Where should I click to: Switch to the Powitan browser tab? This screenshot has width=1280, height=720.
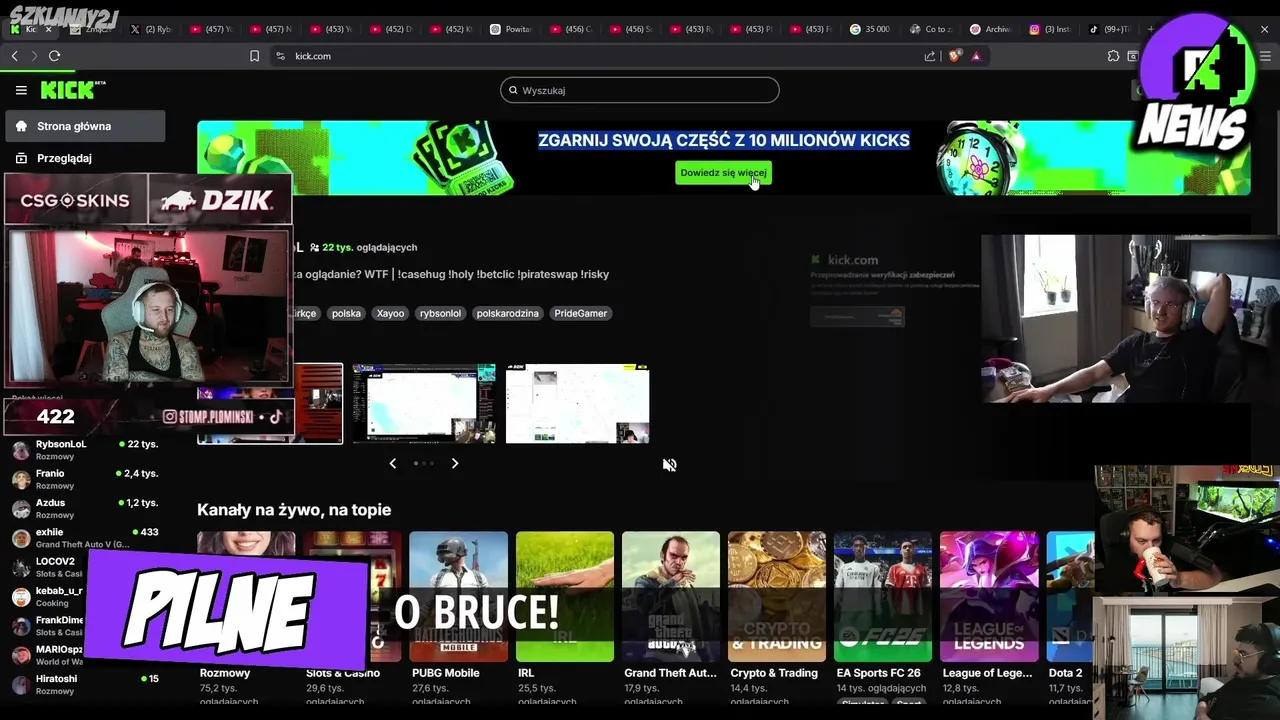tap(511, 29)
